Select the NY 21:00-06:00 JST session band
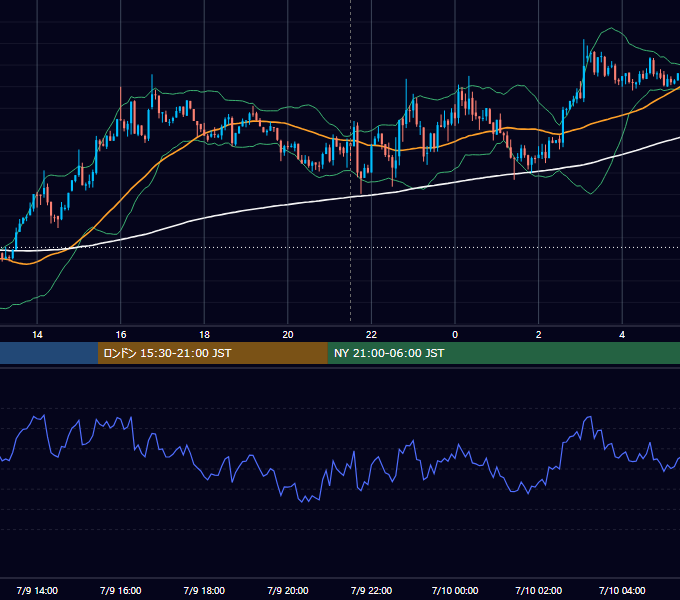The height and width of the screenshot is (600, 680). pyautogui.click(x=503, y=353)
